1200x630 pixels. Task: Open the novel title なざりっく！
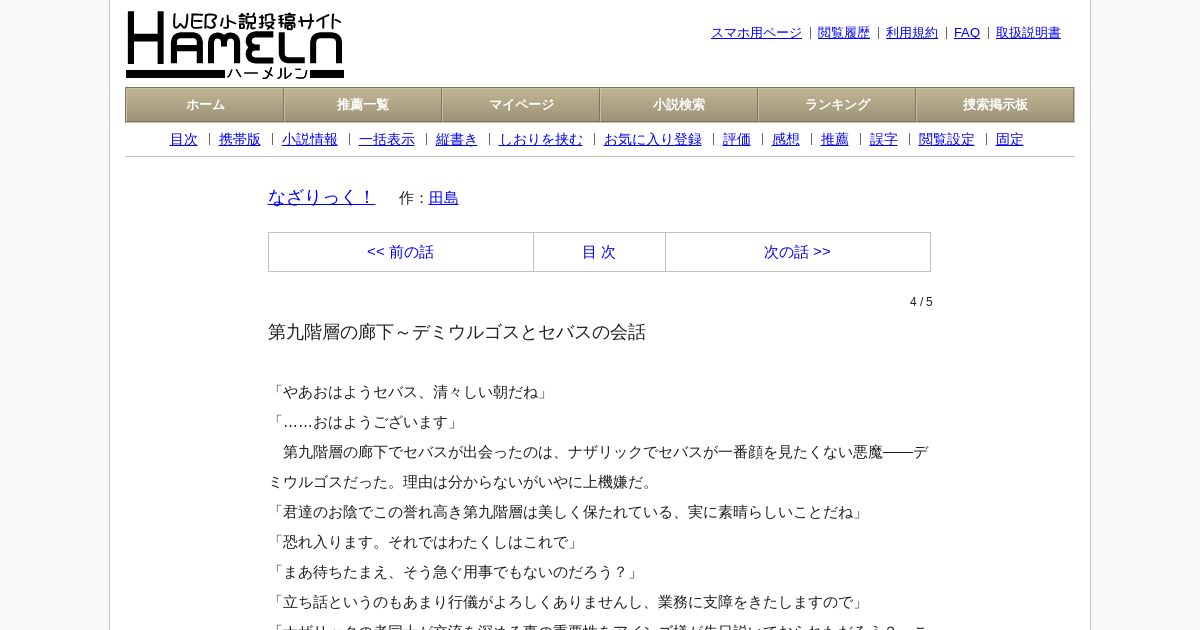[x=321, y=197]
